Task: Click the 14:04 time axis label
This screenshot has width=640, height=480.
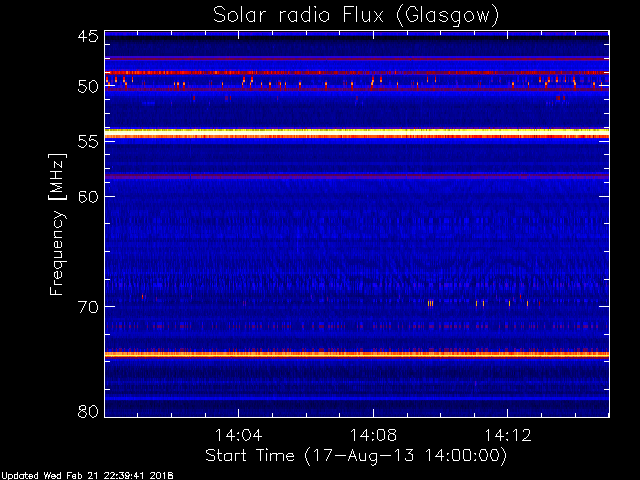Action: tap(238, 435)
